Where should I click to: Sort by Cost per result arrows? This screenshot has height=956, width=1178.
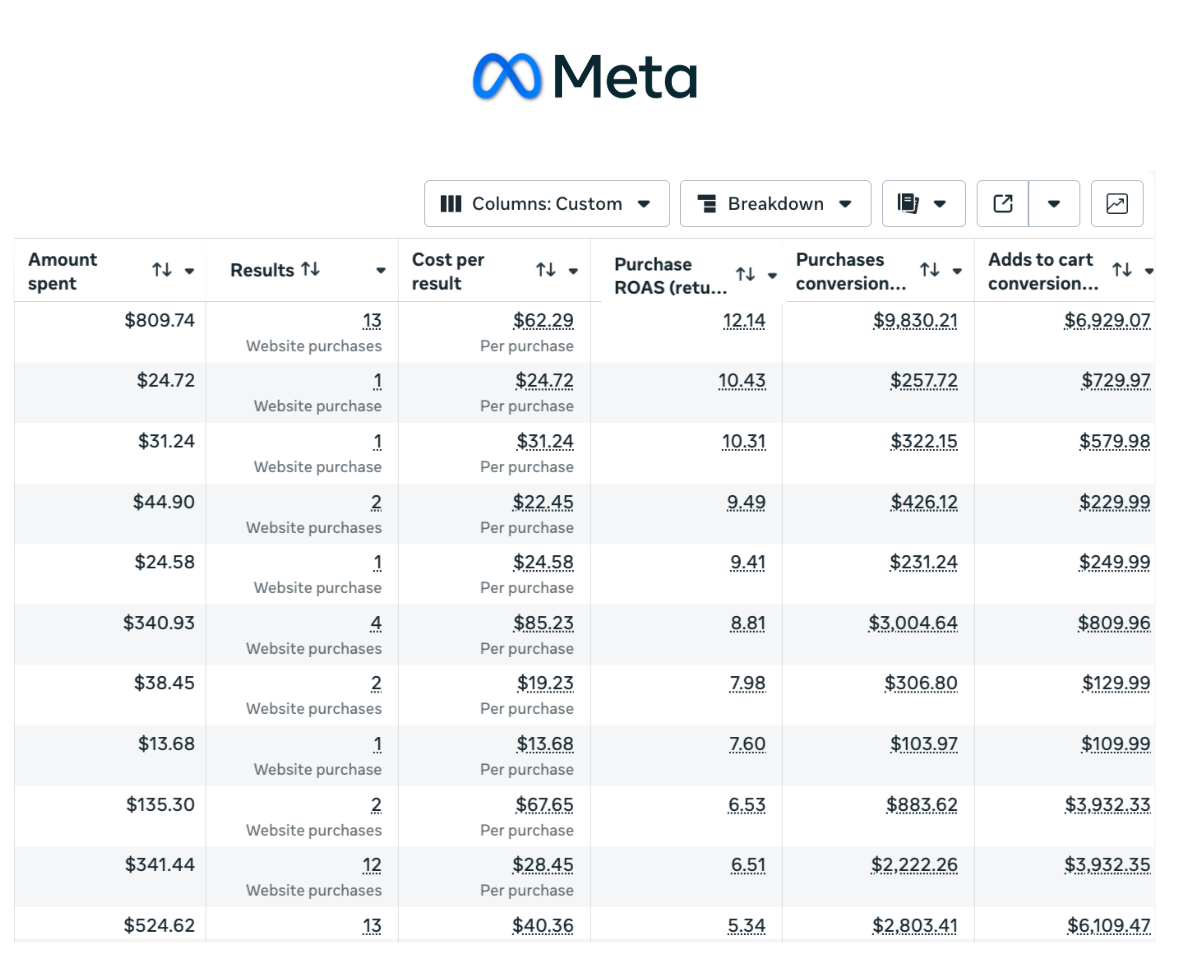click(545, 270)
